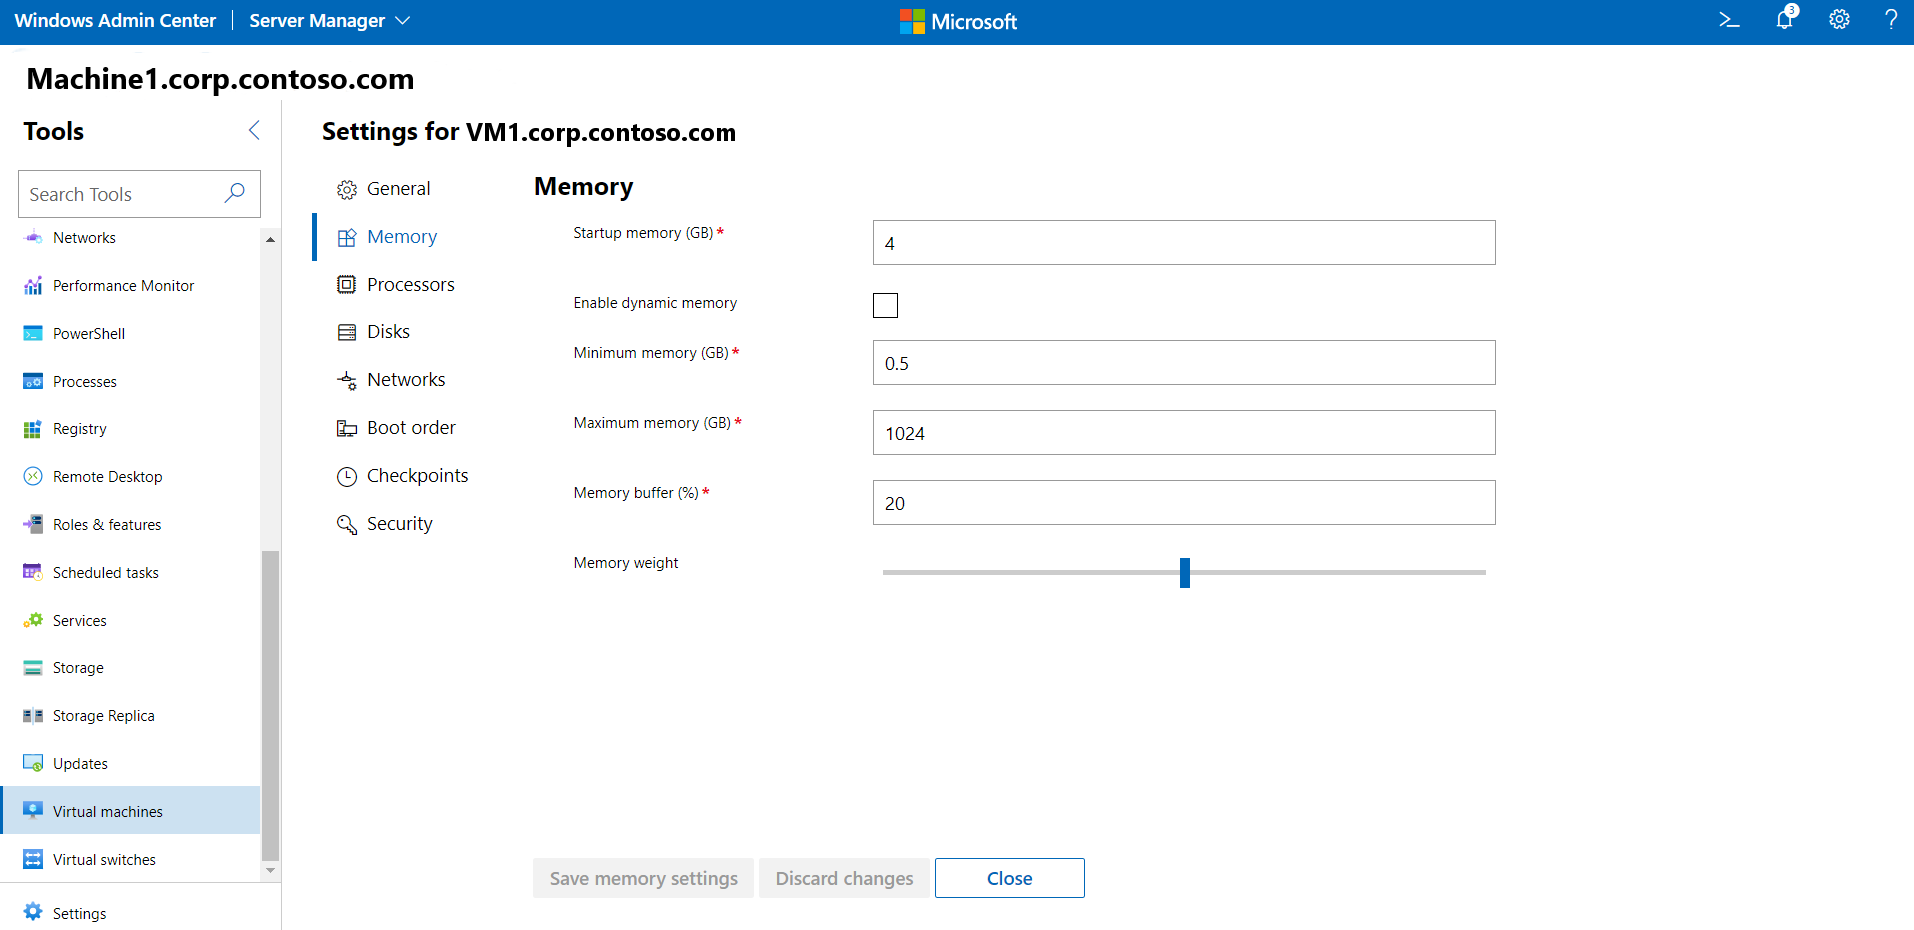Open the Storage Replica tool
This screenshot has width=1914, height=930.
[103, 715]
